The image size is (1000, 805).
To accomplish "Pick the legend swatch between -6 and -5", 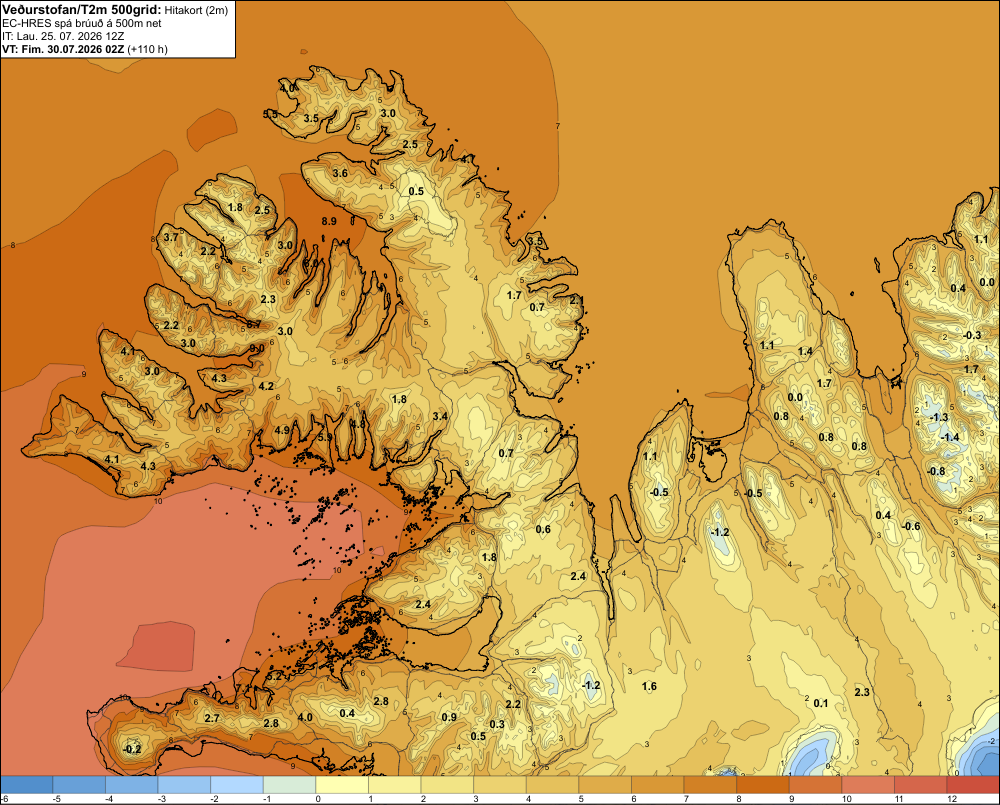I will pos(27,784).
